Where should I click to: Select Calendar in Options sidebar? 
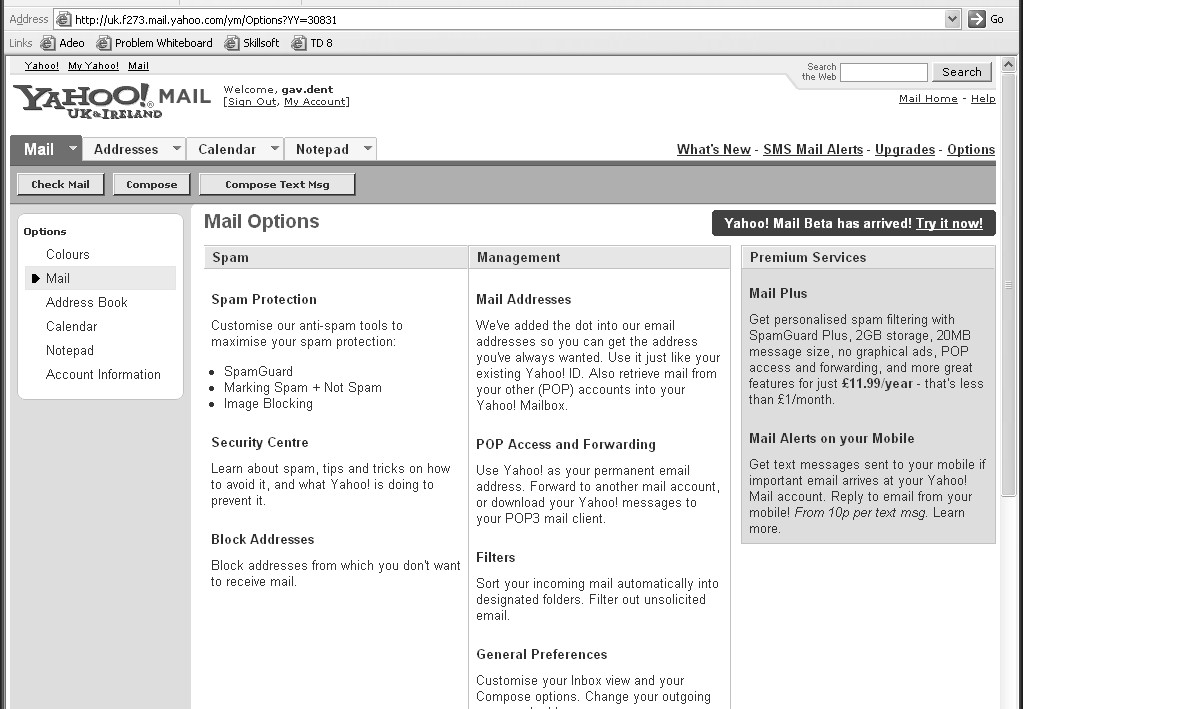[72, 327]
